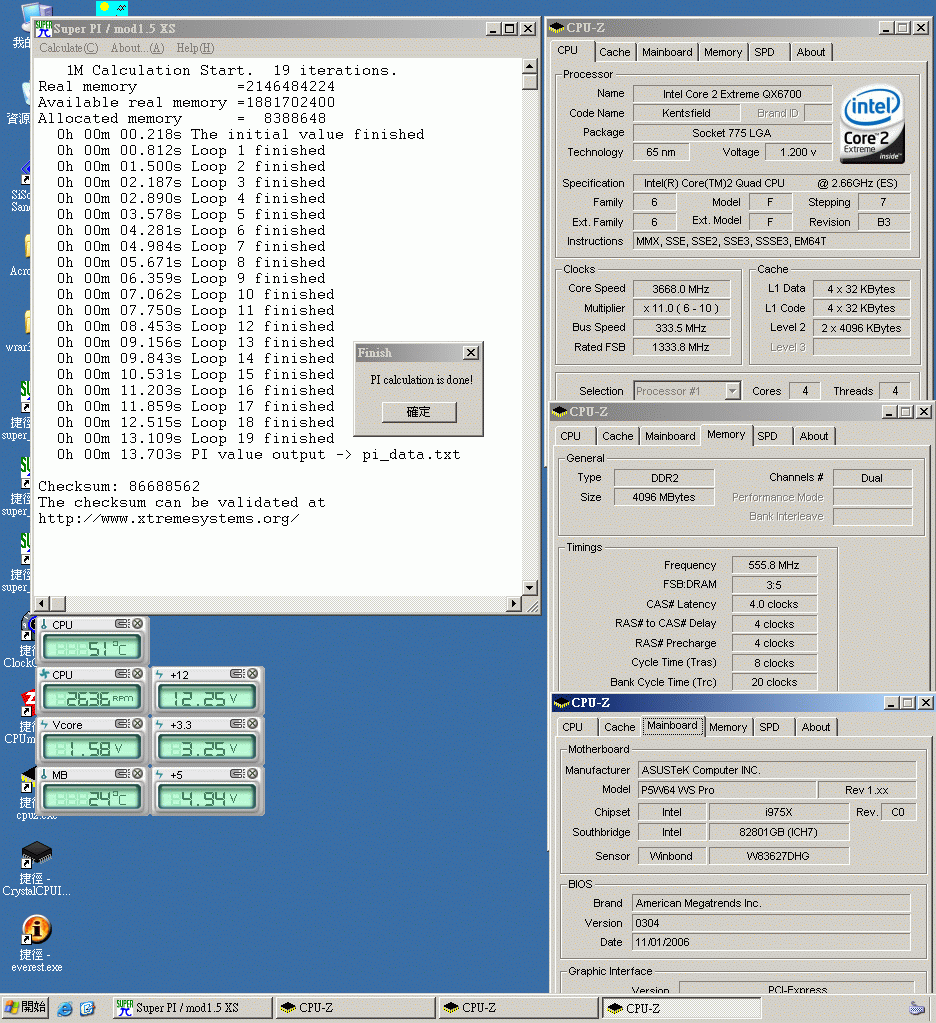Screen dimensions: 936x1023
Task: Close the MB temperature gadget
Action: pos(138,773)
